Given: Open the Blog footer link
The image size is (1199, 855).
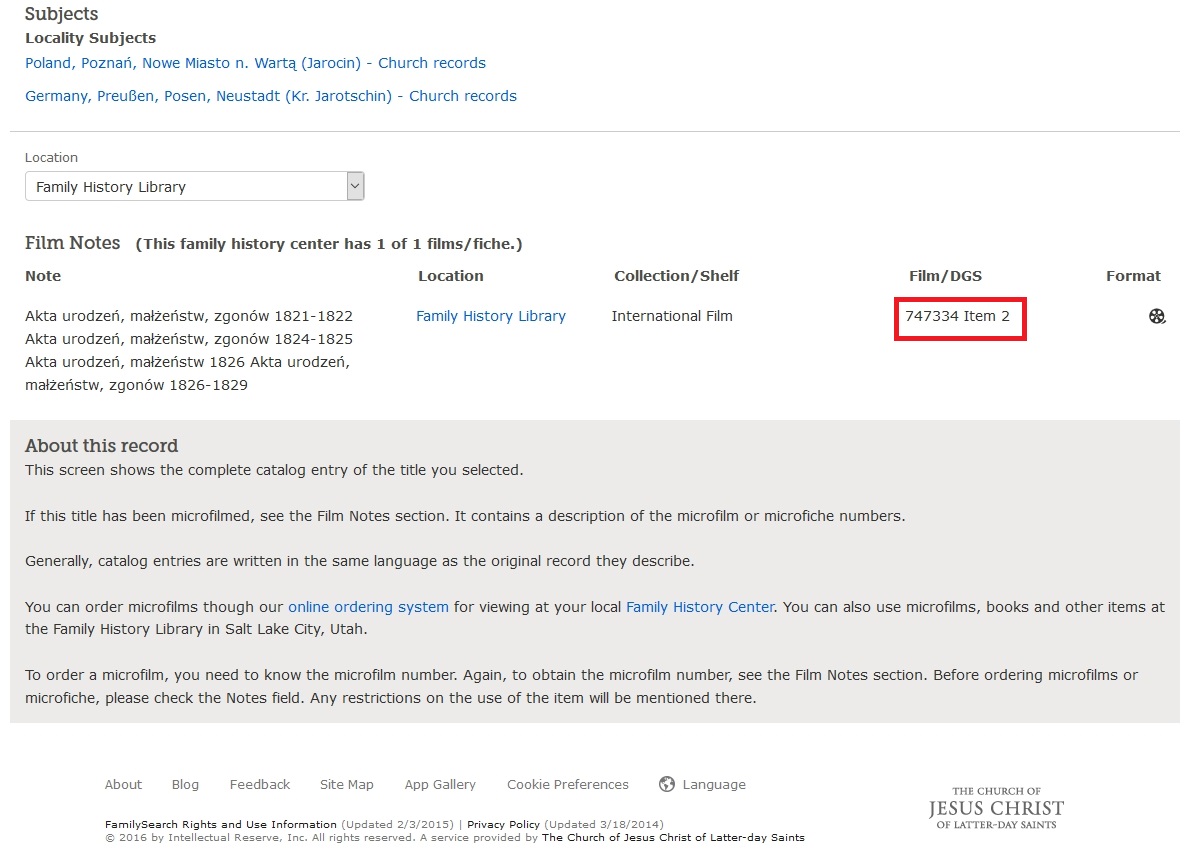Looking at the screenshot, I should point(185,785).
